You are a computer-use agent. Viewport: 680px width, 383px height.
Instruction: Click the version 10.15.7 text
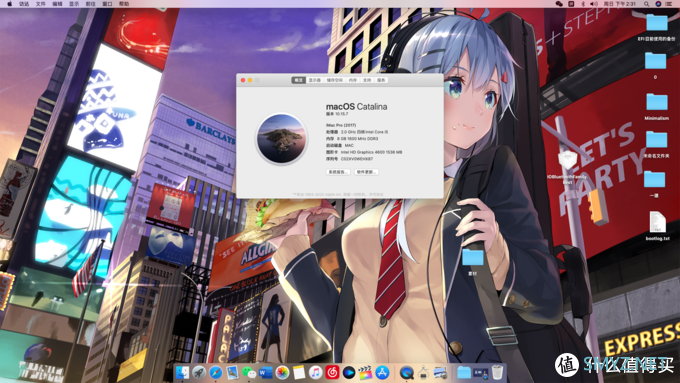click(x=337, y=114)
